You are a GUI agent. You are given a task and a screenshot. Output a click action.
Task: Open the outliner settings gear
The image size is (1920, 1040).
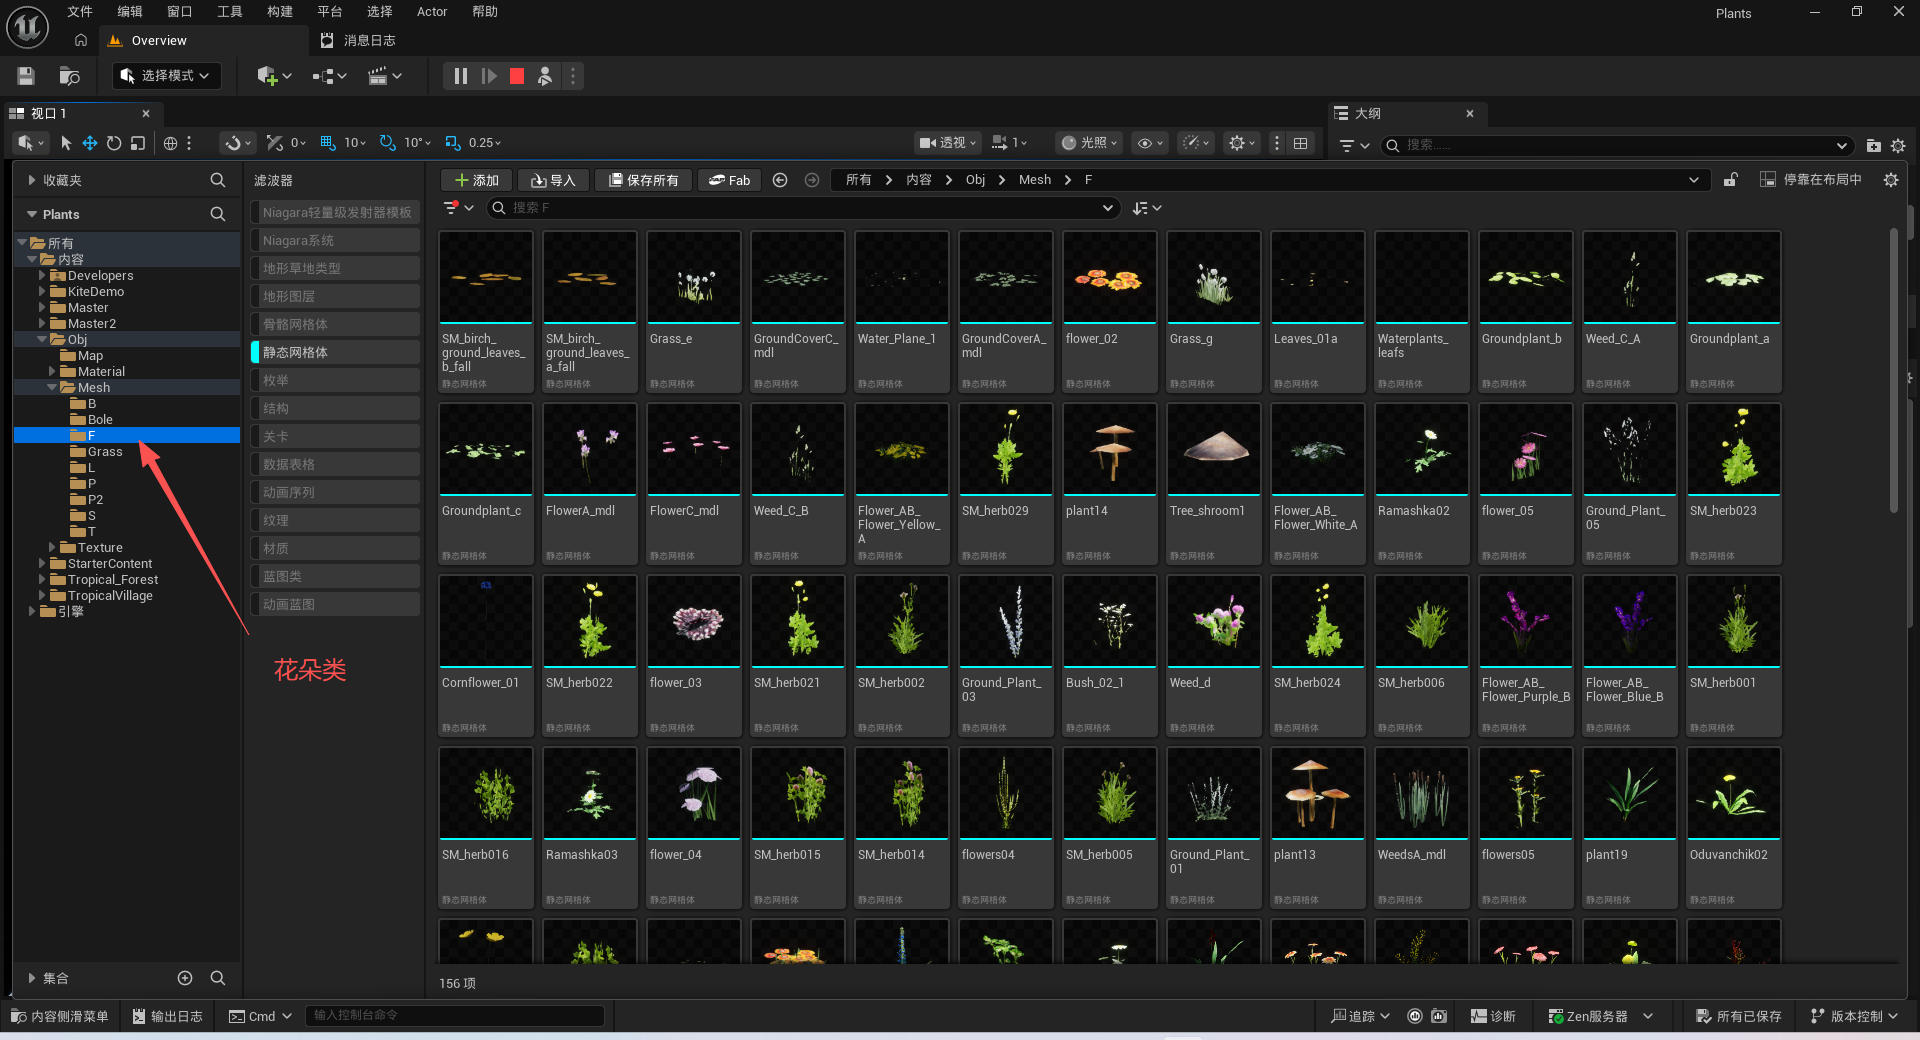(x=1898, y=145)
